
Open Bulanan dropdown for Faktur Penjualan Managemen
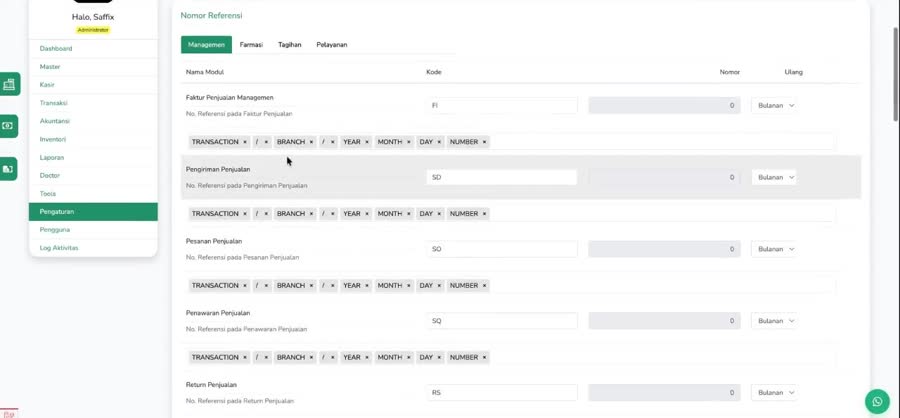click(774, 106)
